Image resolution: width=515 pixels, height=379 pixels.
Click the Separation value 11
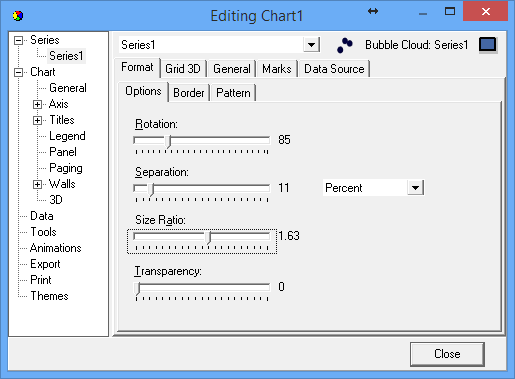[284, 188]
